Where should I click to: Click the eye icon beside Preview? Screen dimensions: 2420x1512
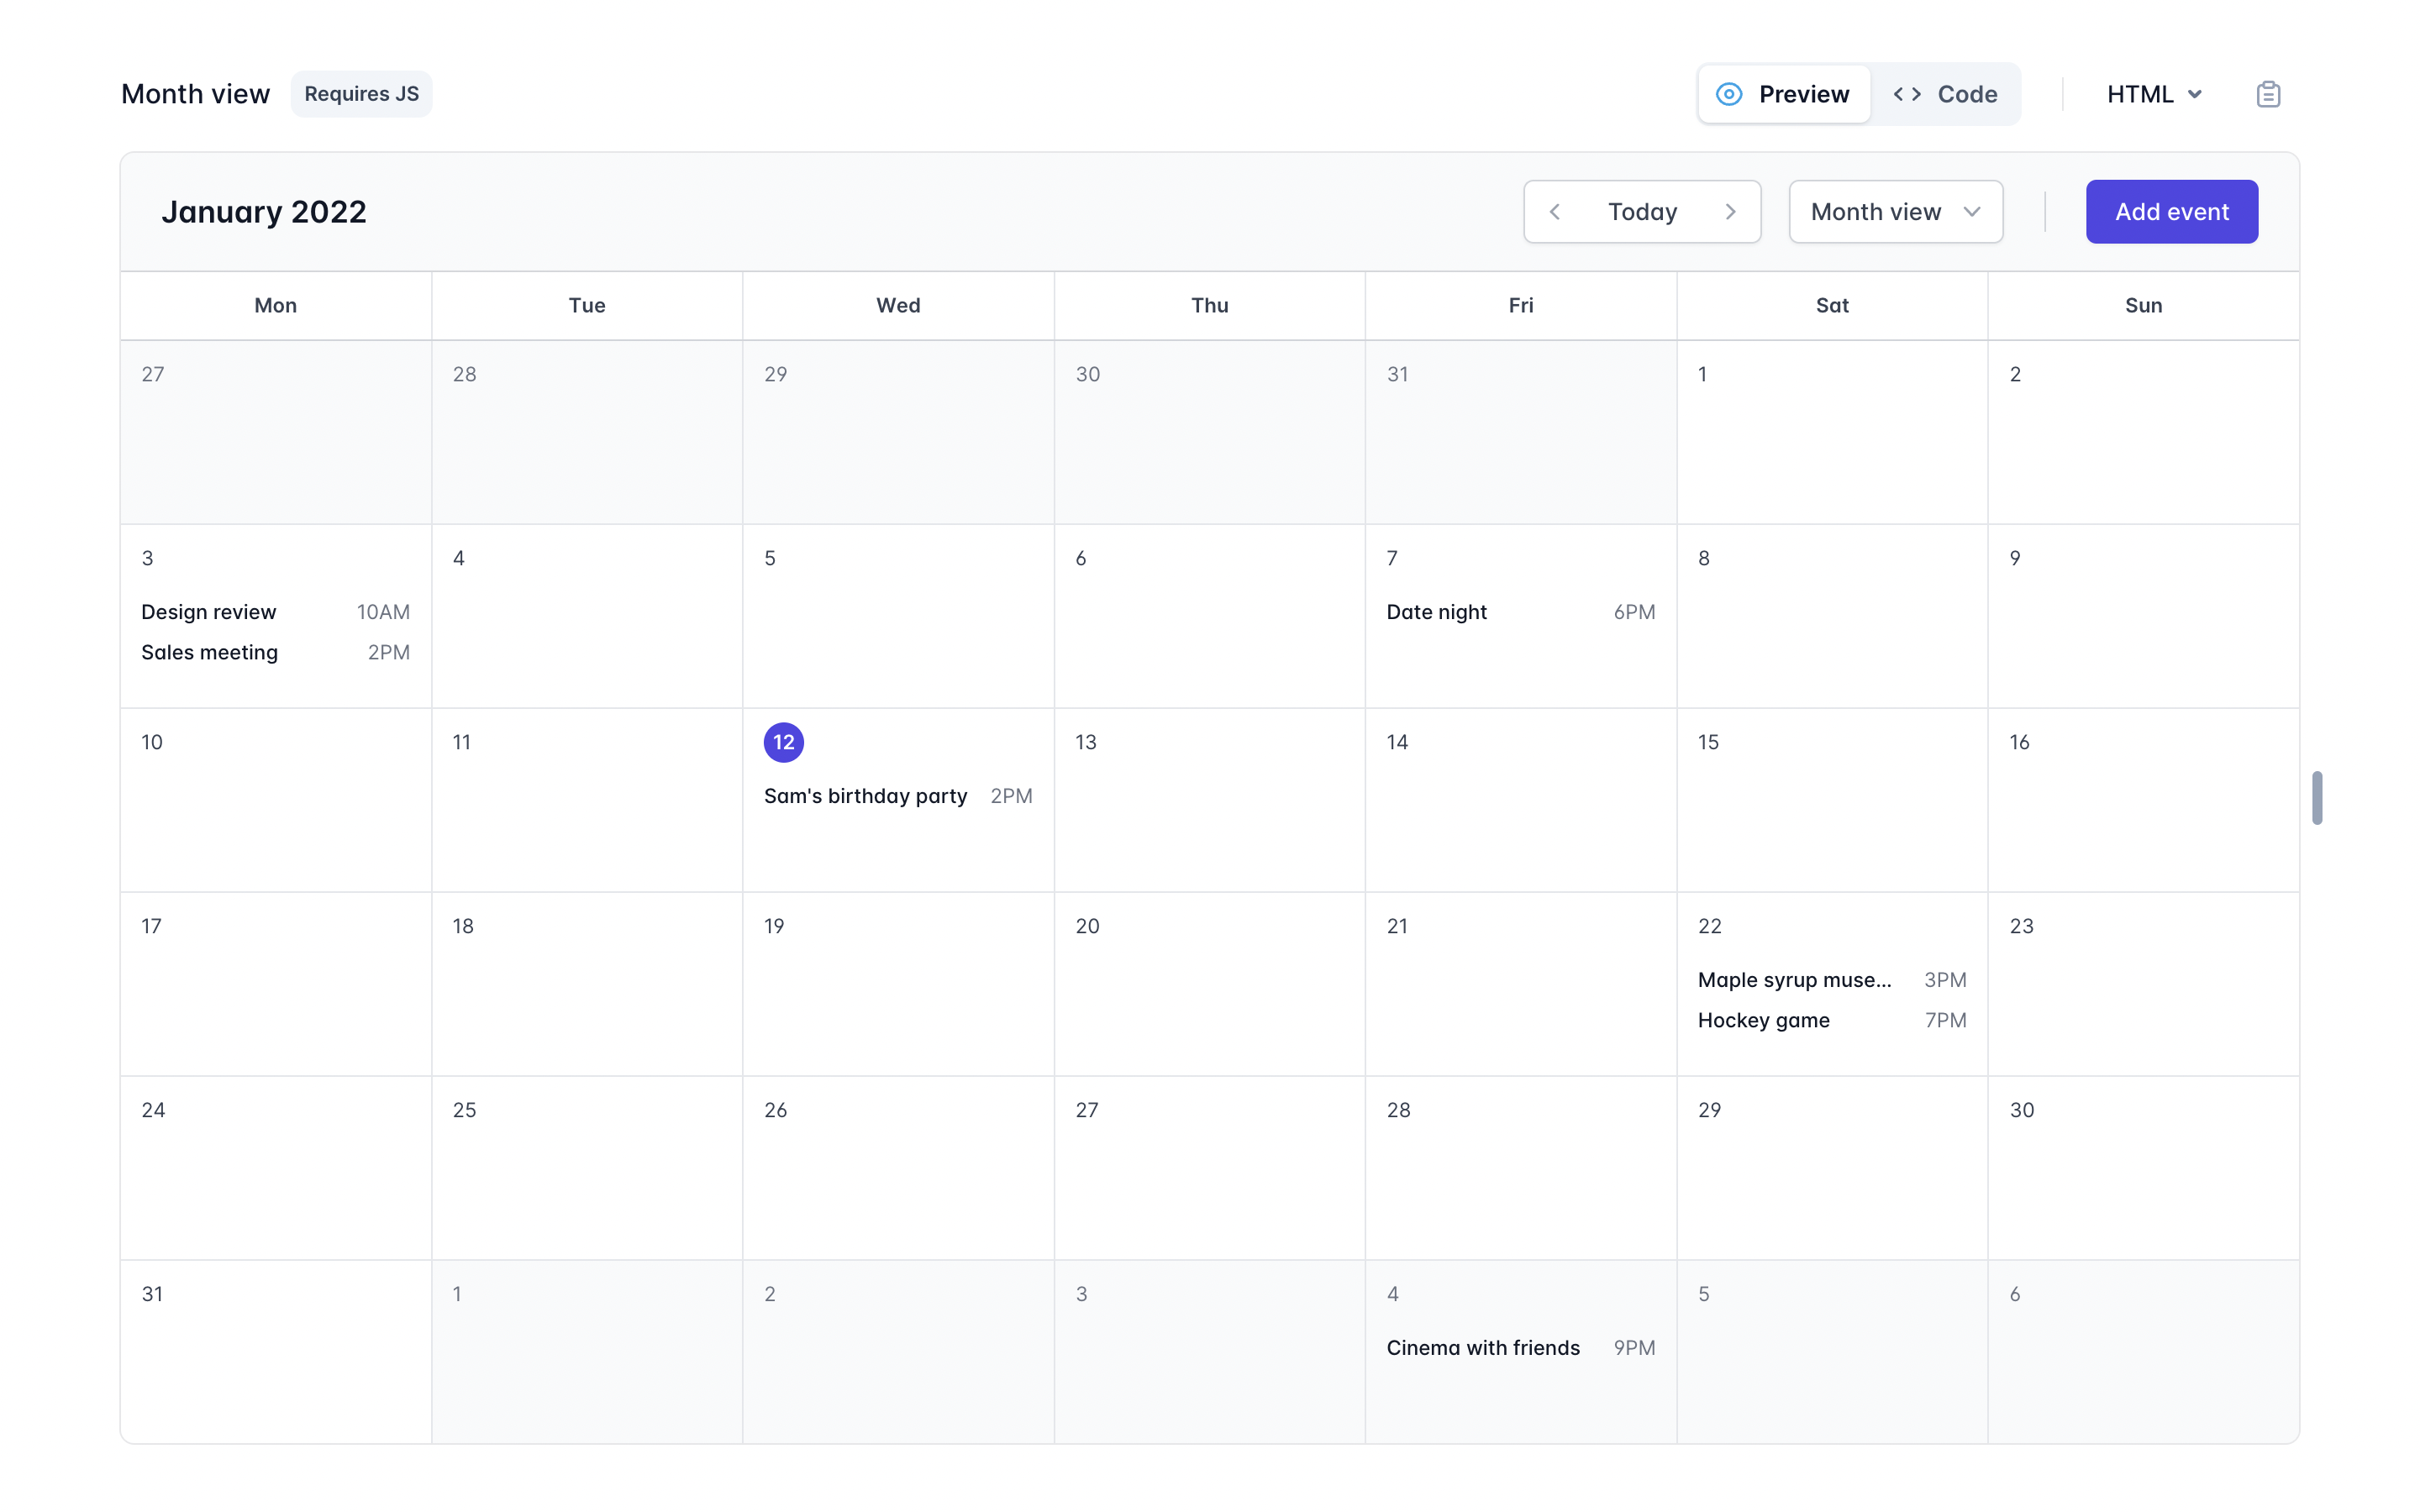[1728, 93]
